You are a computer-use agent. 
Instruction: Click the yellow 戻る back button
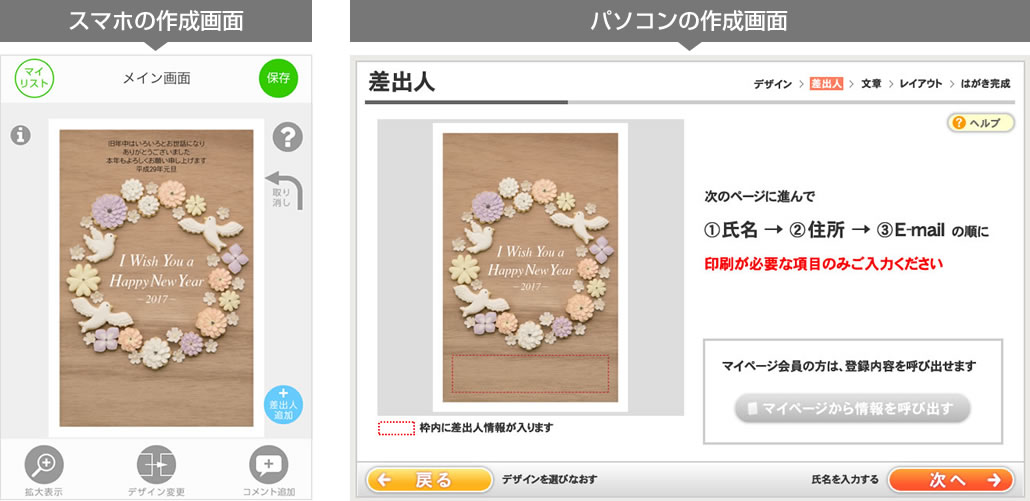tap(429, 480)
